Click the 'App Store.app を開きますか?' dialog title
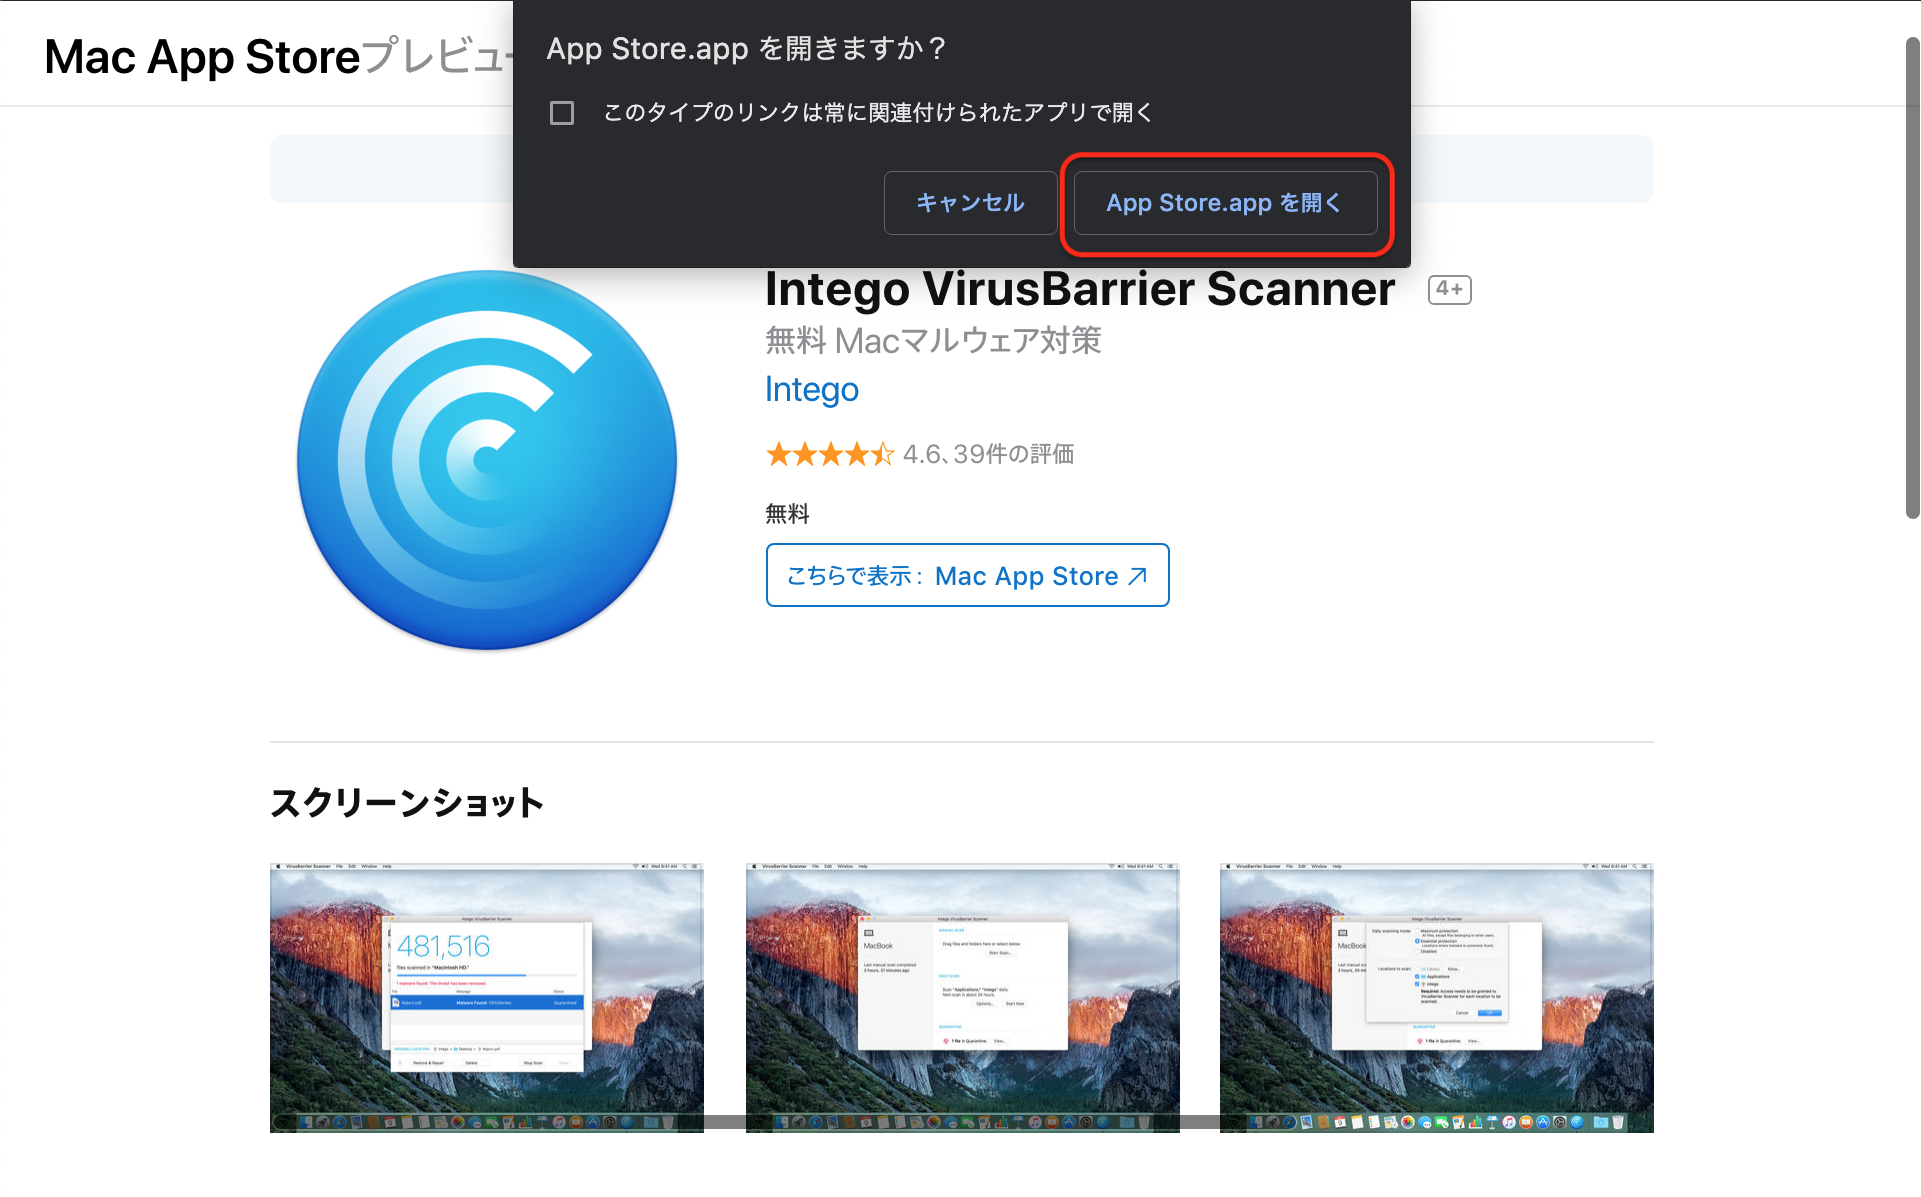1921x1197 pixels. coord(746,48)
